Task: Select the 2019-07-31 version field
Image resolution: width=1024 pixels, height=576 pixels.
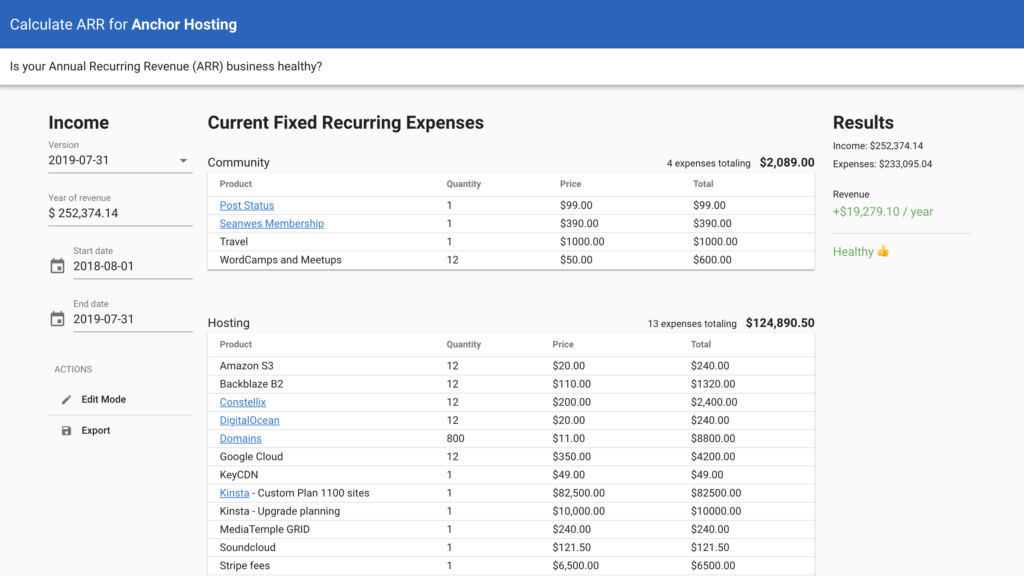Action: (x=110, y=160)
